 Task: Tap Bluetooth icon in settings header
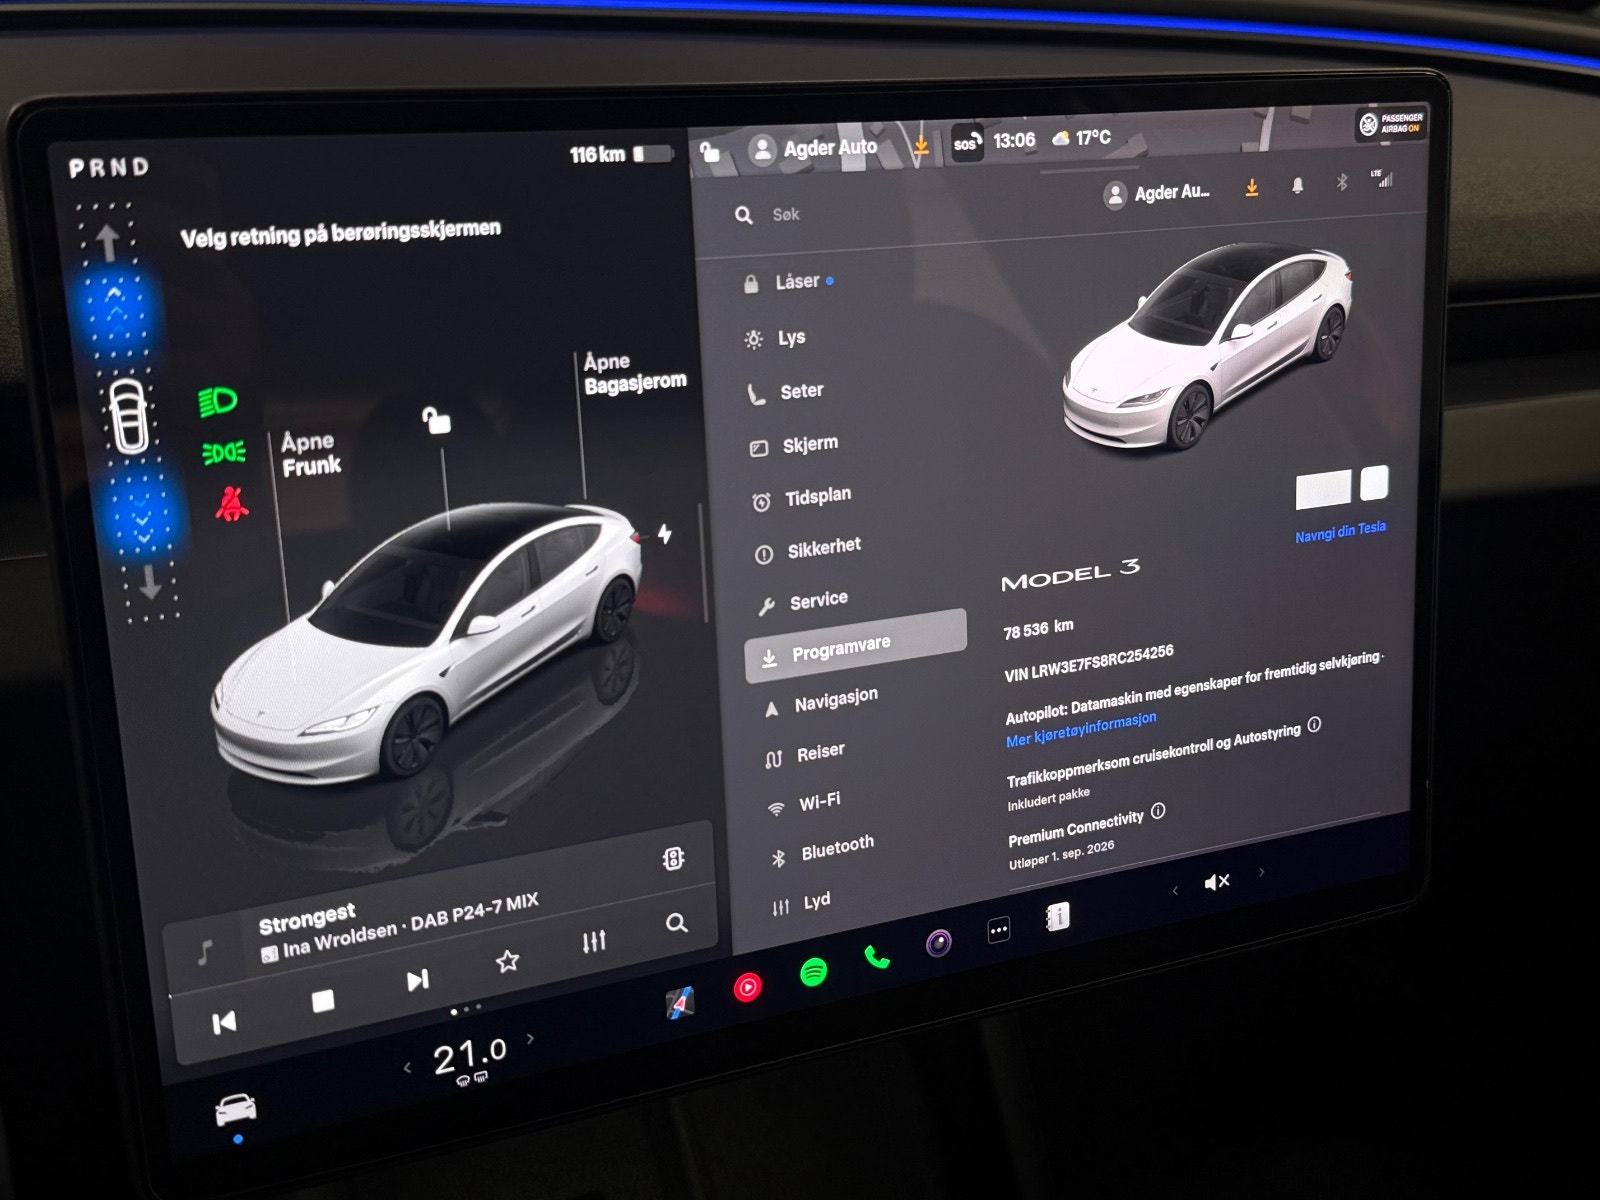tap(1342, 182)
